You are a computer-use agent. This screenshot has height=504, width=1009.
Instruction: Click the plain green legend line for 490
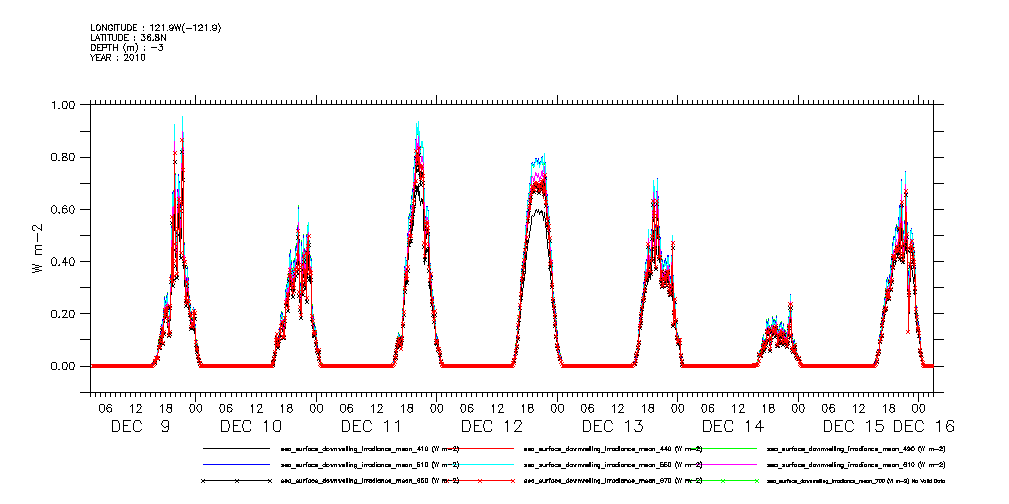[723, 448]
